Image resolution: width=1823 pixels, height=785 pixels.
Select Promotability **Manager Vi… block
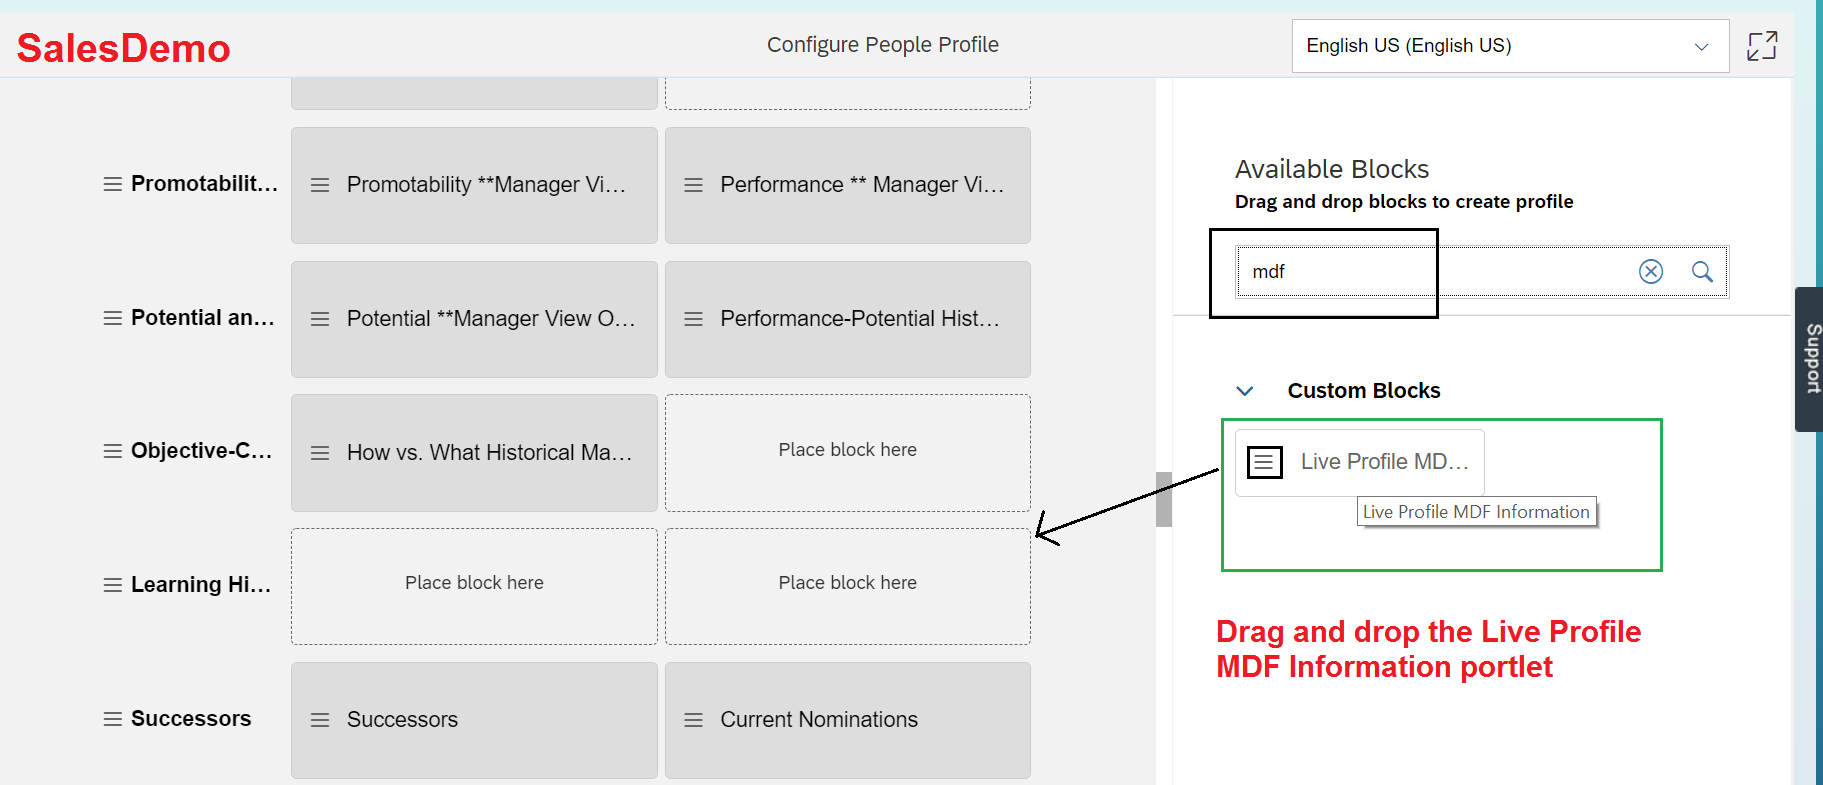click(x=474, y=185)
